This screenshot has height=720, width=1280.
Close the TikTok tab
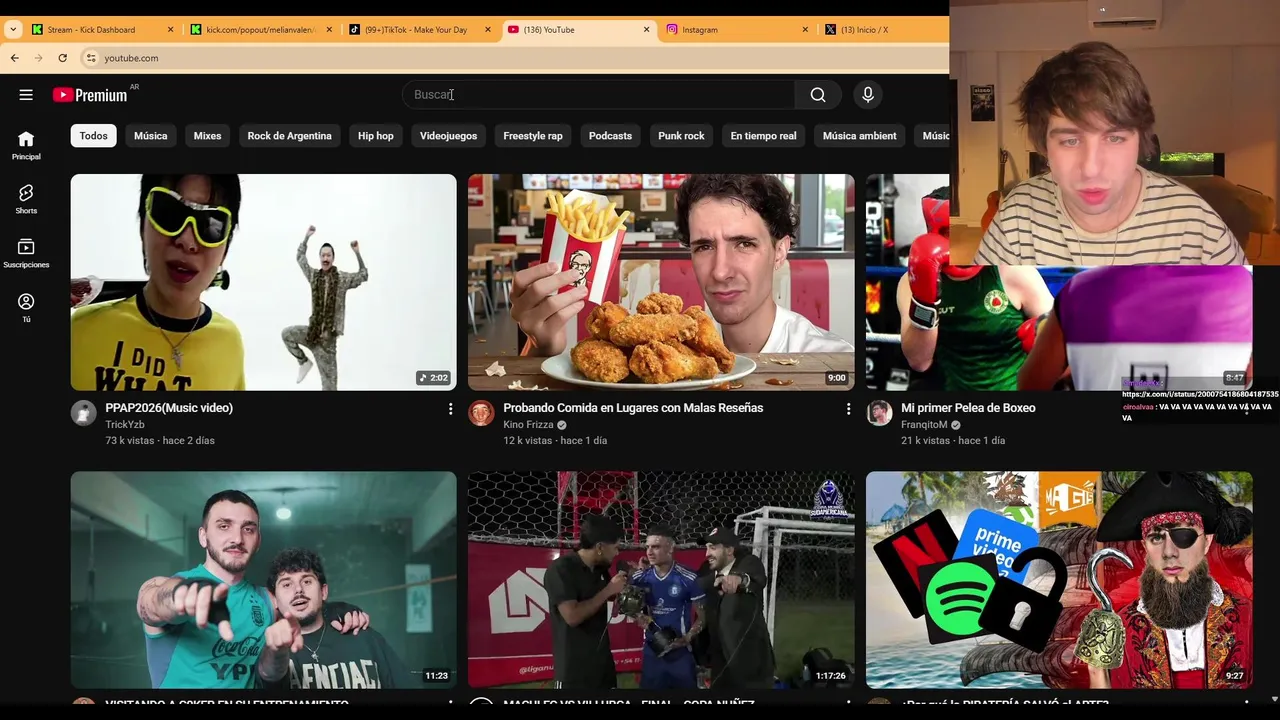(488, 30)
